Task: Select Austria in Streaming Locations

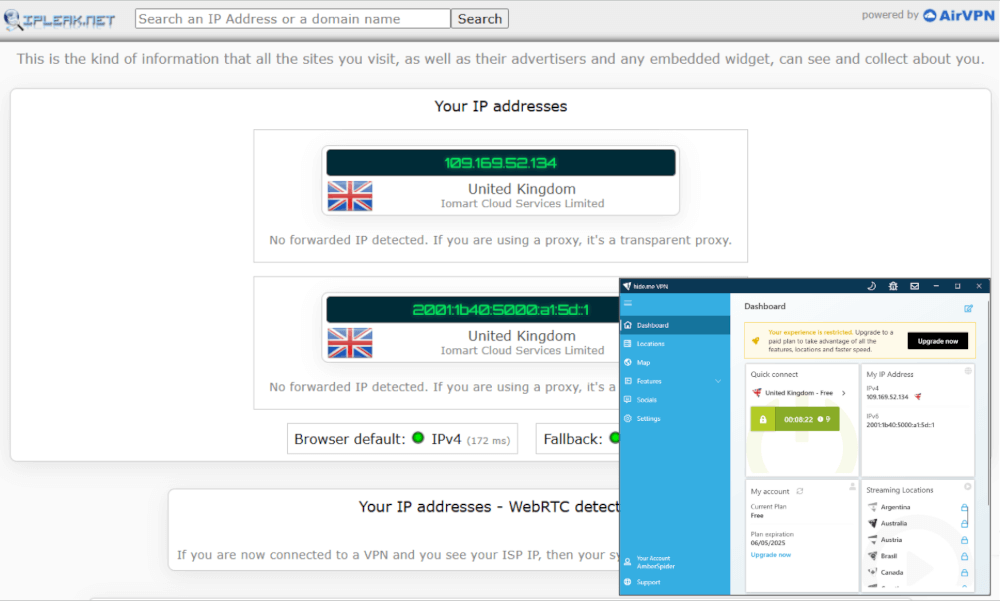Action: [891, 540]
